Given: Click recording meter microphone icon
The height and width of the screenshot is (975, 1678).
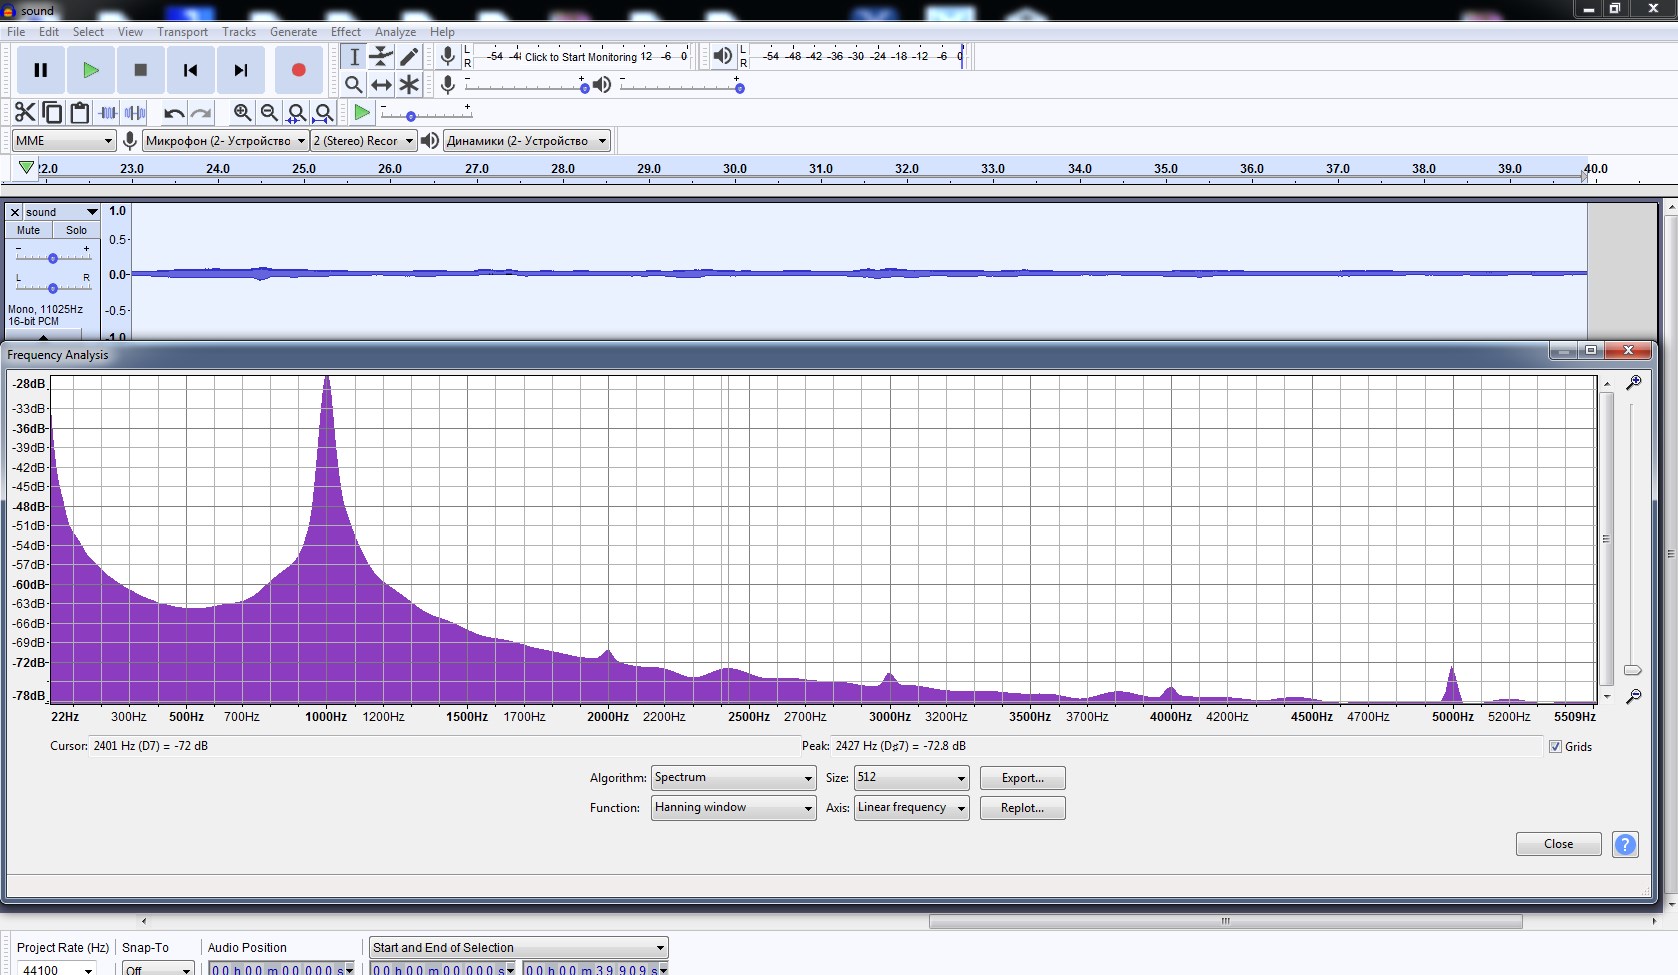Looking at the screenshot, I should (x=448, y=56).
